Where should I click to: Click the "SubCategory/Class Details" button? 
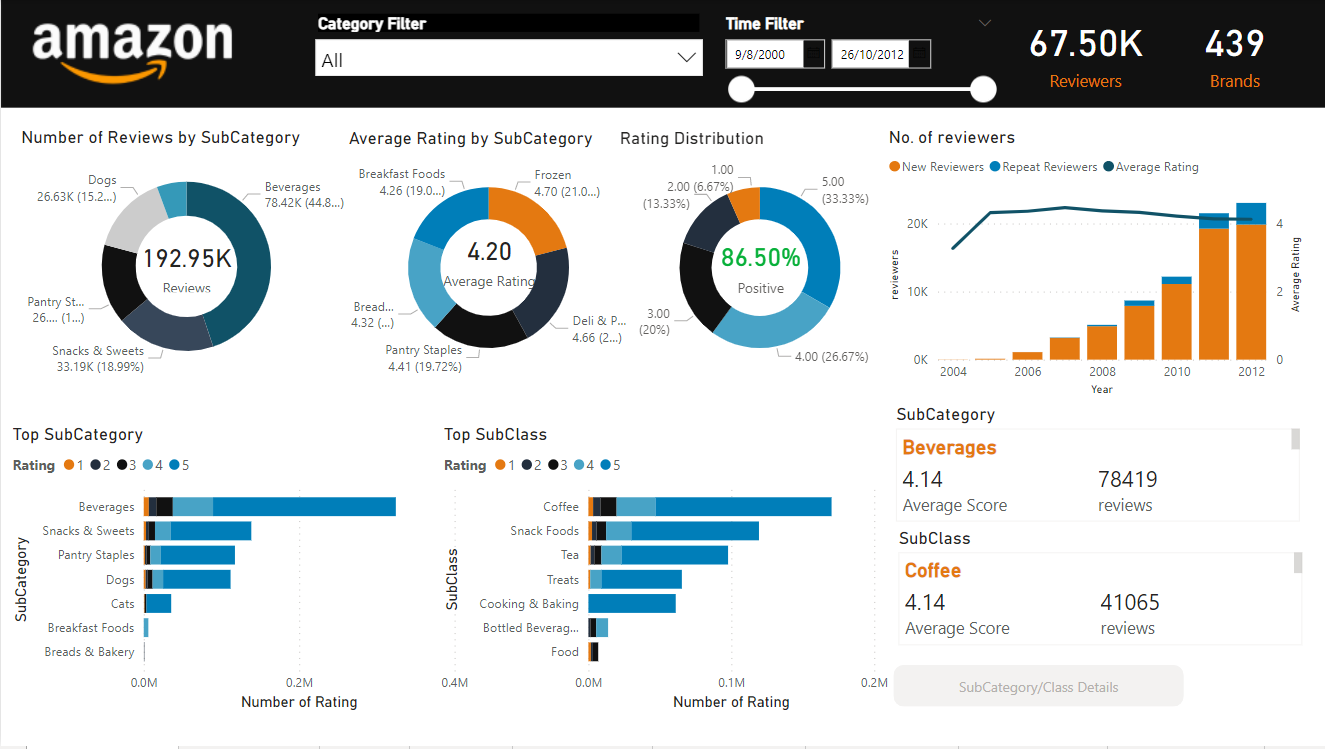point(1037,686)
